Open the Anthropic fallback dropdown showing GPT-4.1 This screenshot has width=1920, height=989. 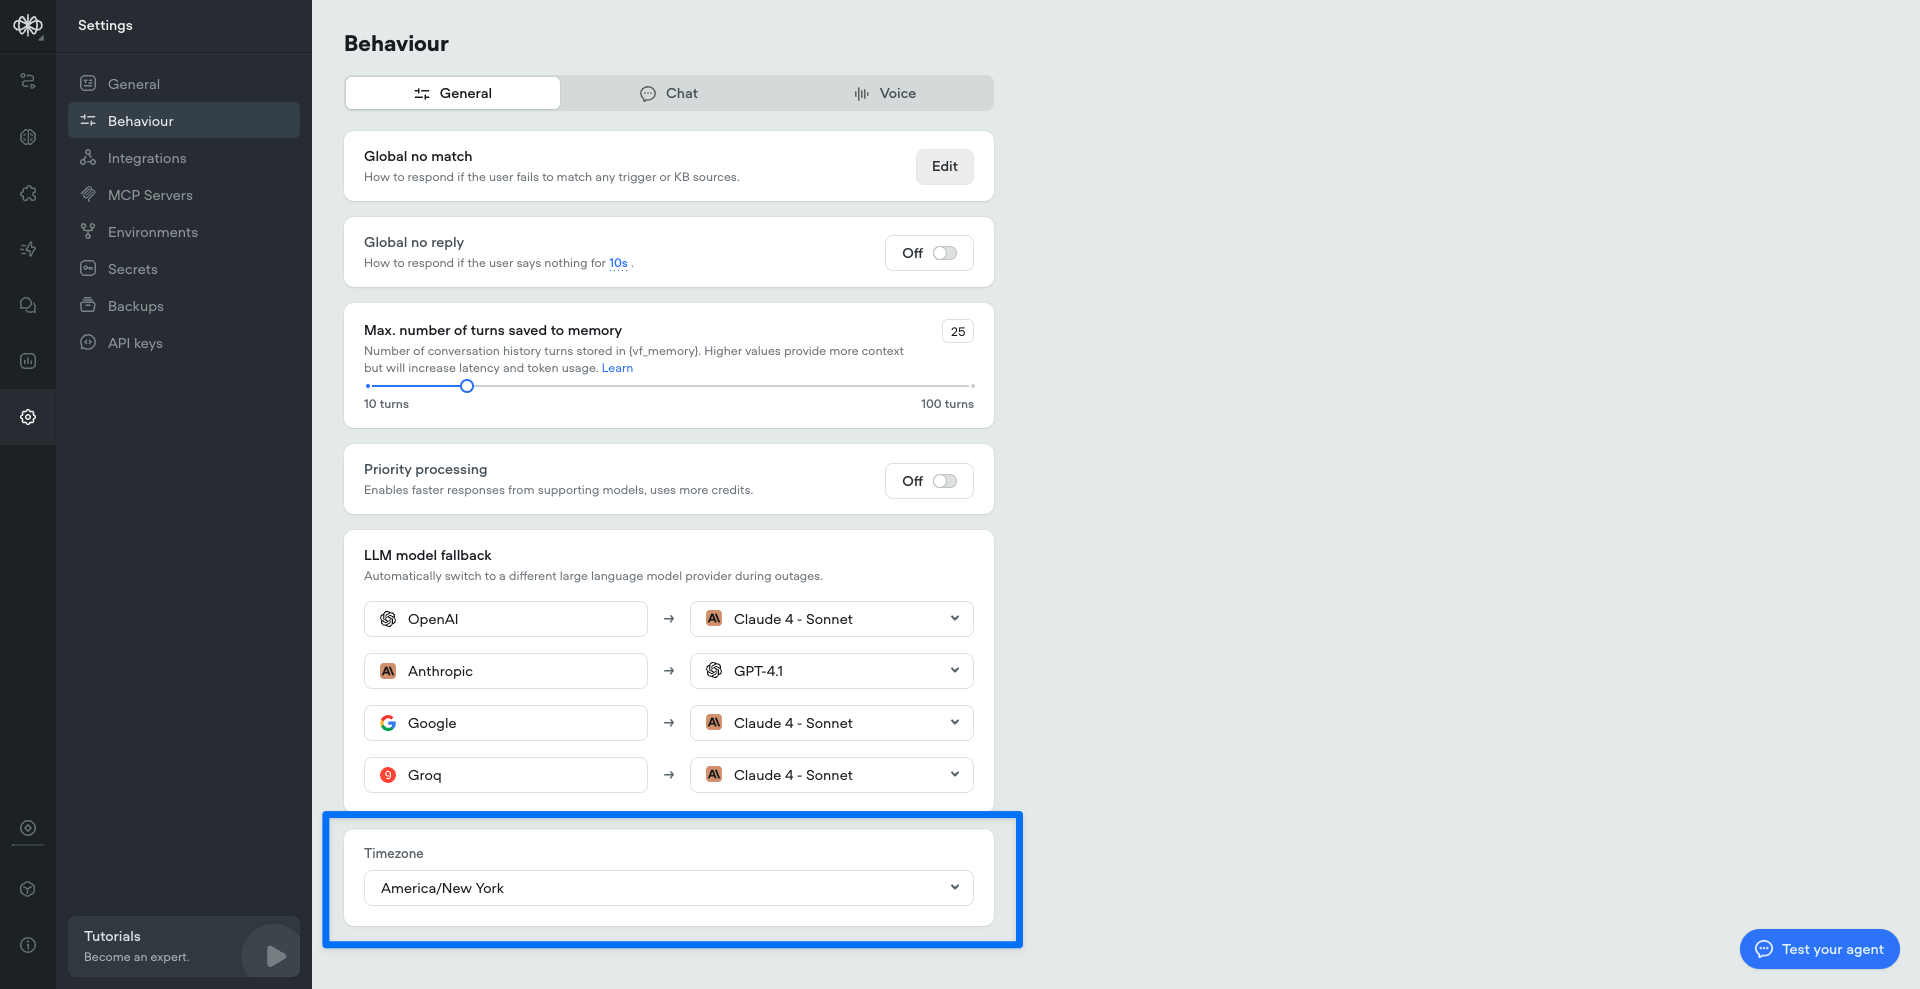coord(832,671)
